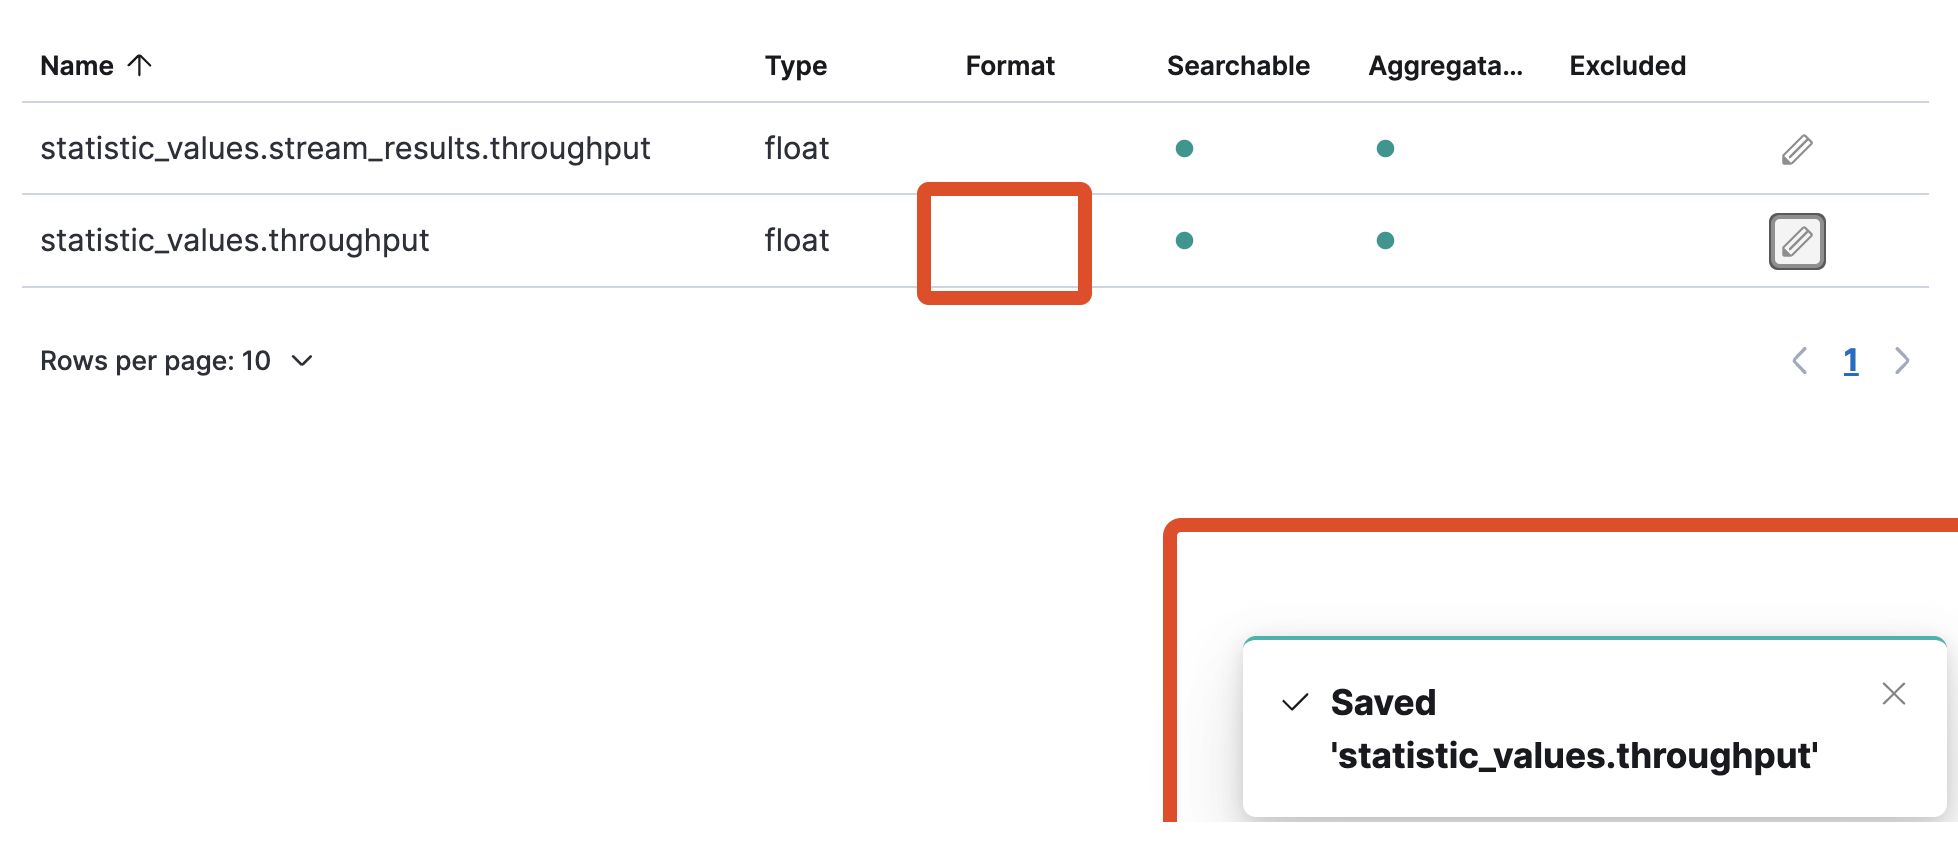The image size is (1958, 857).
Task: Click the pencil icon for statistic_values.throughput
Action: [1796, 241]
